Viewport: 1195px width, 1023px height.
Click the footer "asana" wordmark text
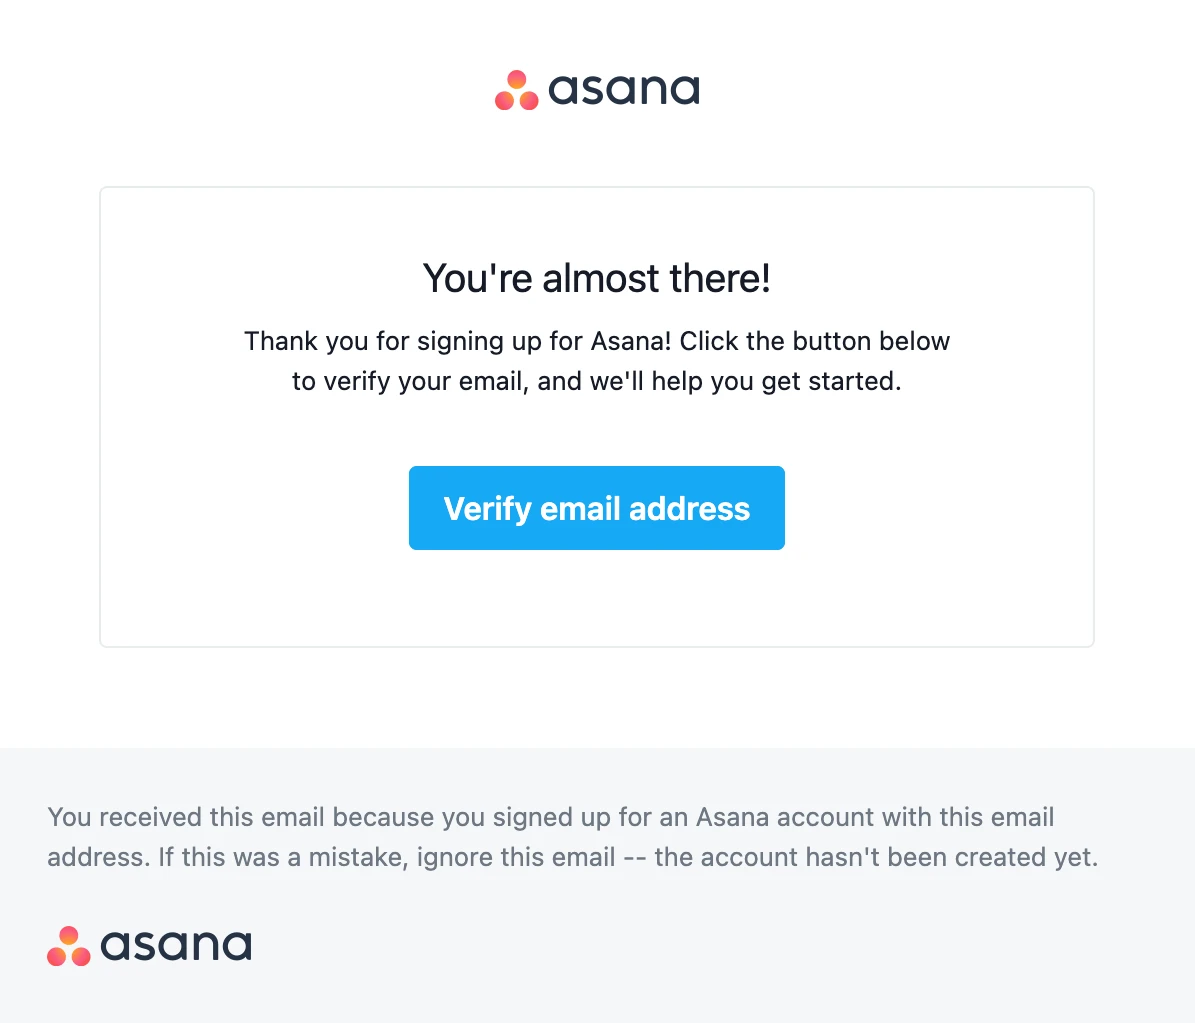coord(176,946)
